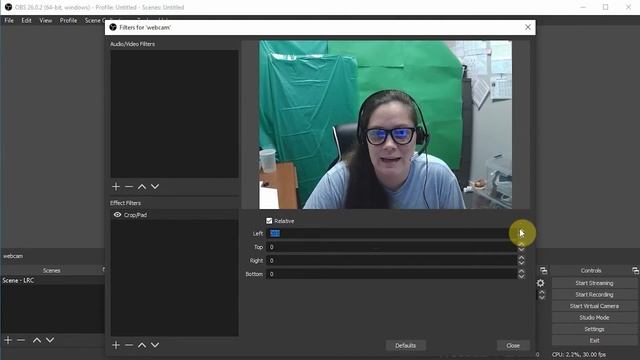Click the Close button in Filters dialog

513,346
